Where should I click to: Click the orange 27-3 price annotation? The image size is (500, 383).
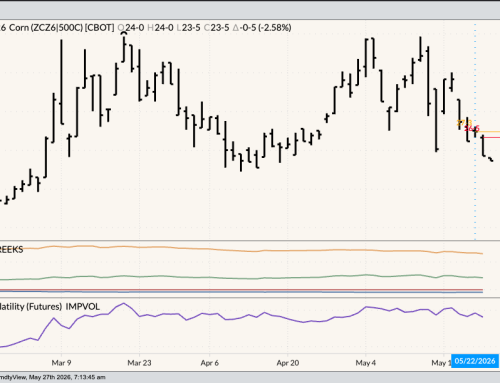click(464, 123)
